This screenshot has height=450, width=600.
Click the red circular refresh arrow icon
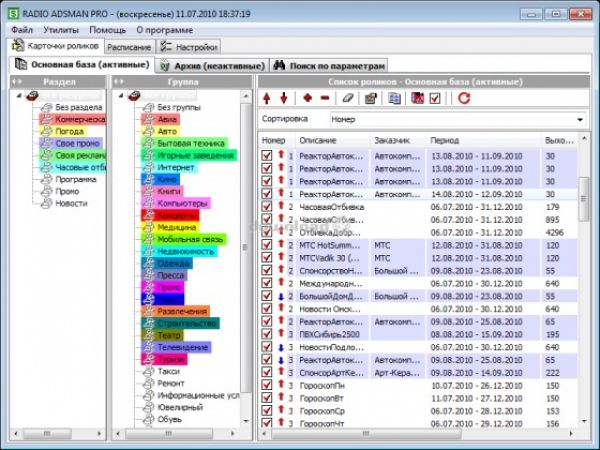pyautogui.click(x=463, y=98)
